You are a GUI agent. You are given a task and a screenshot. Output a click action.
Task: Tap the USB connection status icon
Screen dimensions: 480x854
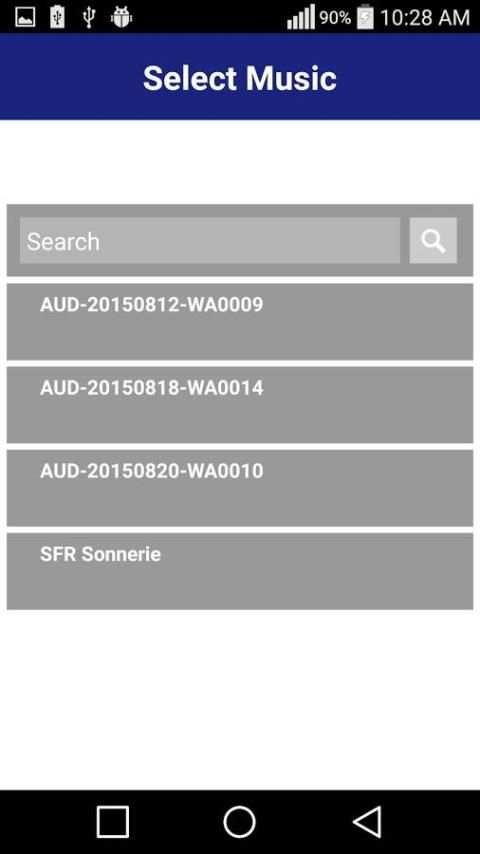89,17
